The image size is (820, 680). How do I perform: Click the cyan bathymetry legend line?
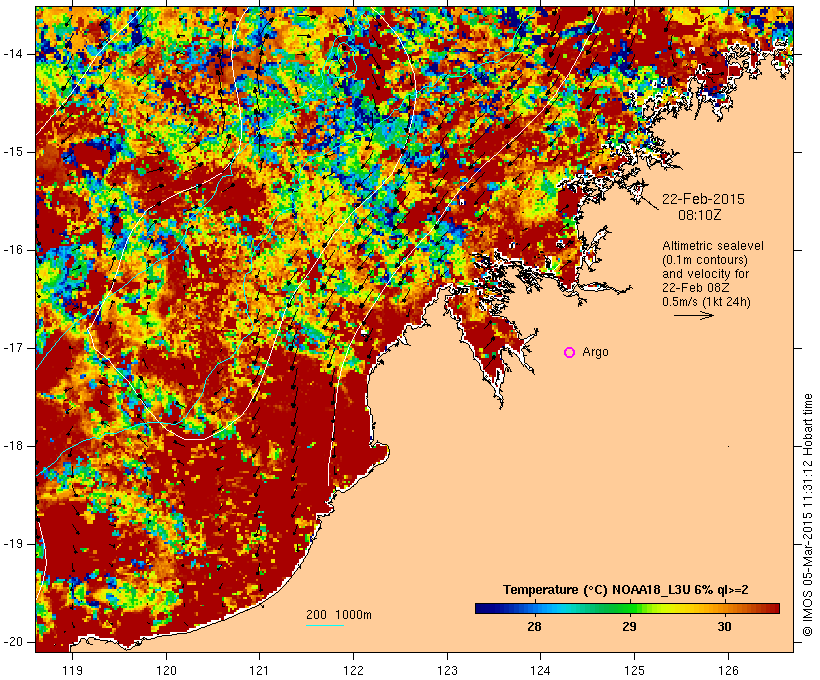tap(325, 625)
